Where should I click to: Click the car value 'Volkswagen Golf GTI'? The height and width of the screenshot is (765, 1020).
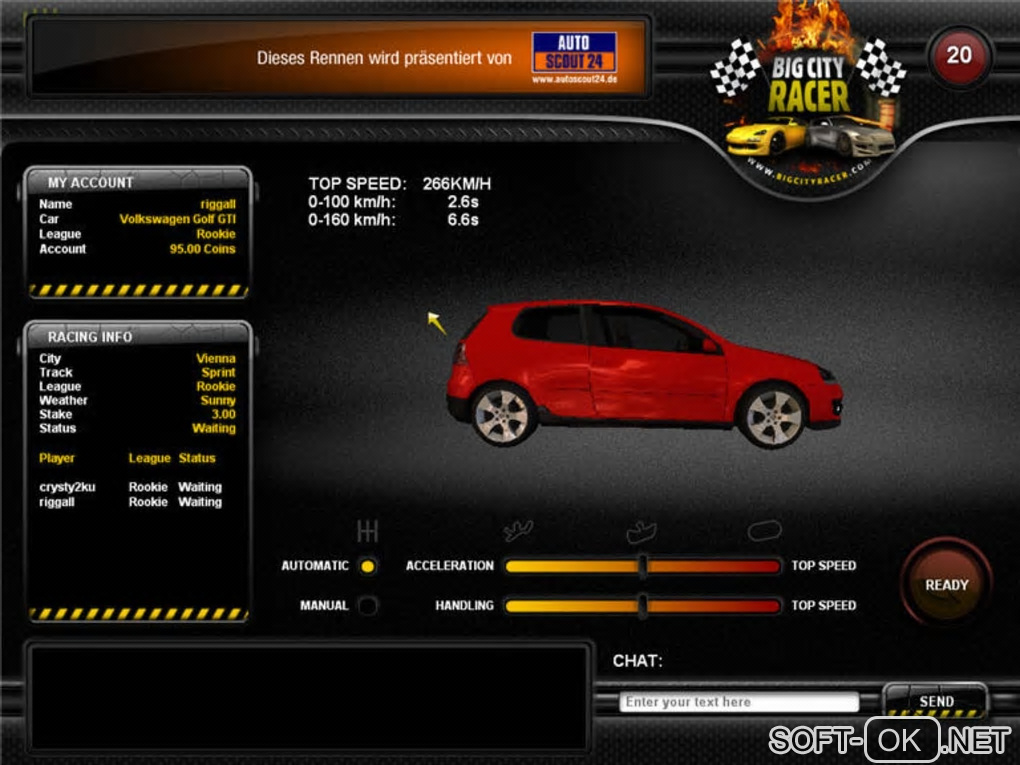(178, 219)
